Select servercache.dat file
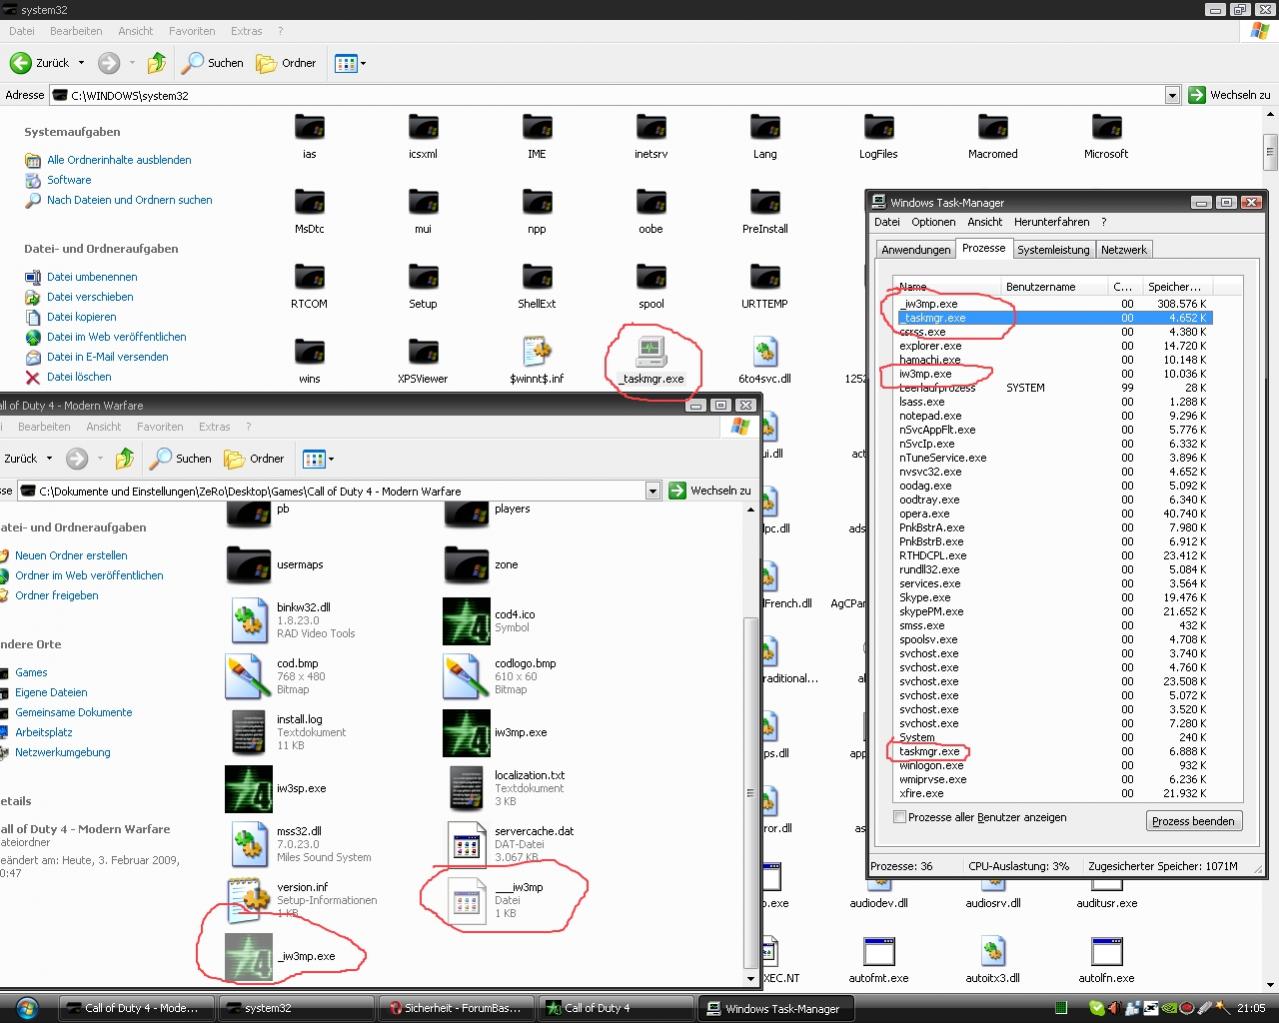Screen dimensions: 1279x1023 click(x=510, y=845)
